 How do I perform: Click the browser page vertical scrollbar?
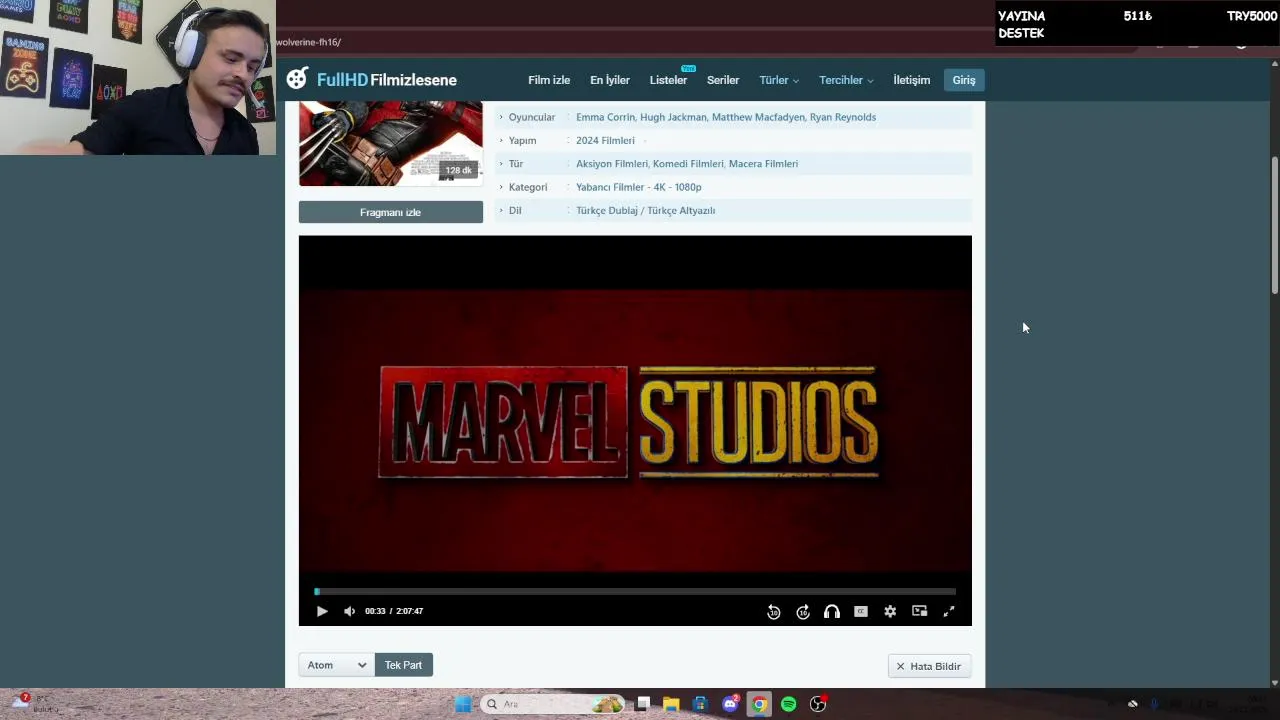(x=1274, y=225)
